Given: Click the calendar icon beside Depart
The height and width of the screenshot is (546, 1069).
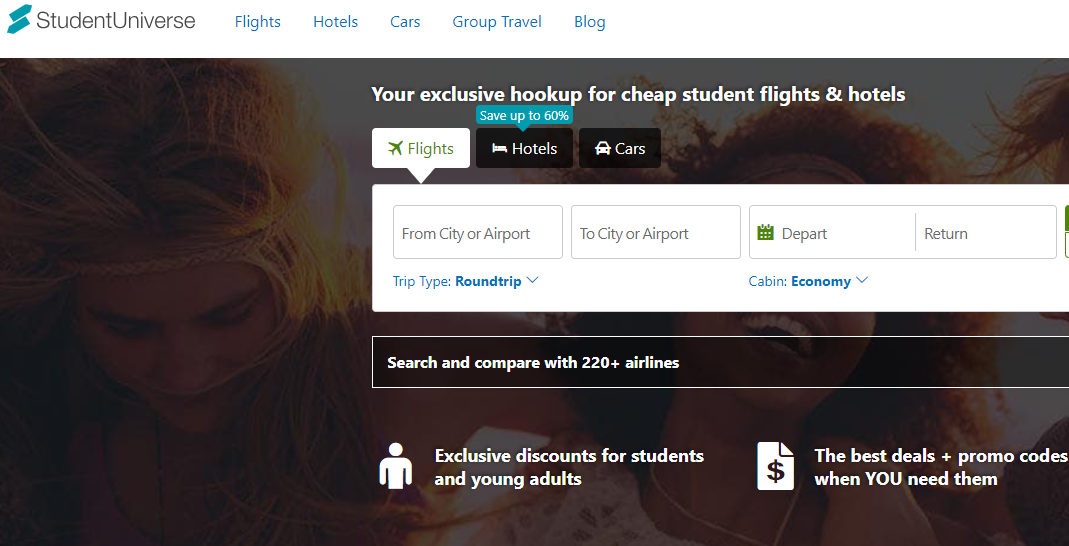Looking at the screenshot, I should click(766, 233).
